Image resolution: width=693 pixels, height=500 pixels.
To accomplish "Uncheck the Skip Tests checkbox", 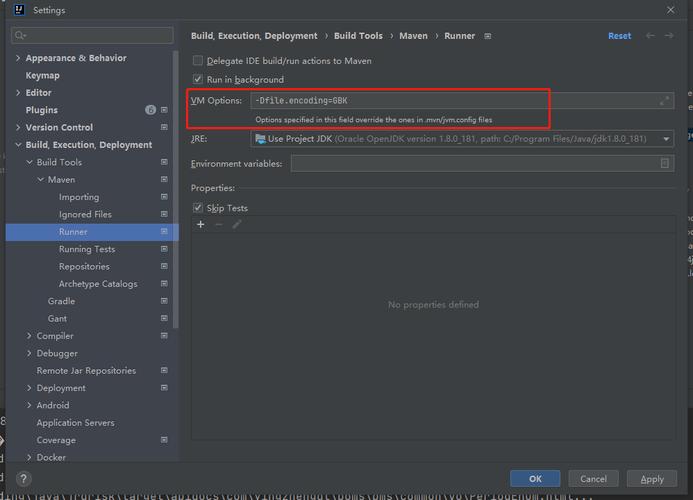I will coord(198,208).
